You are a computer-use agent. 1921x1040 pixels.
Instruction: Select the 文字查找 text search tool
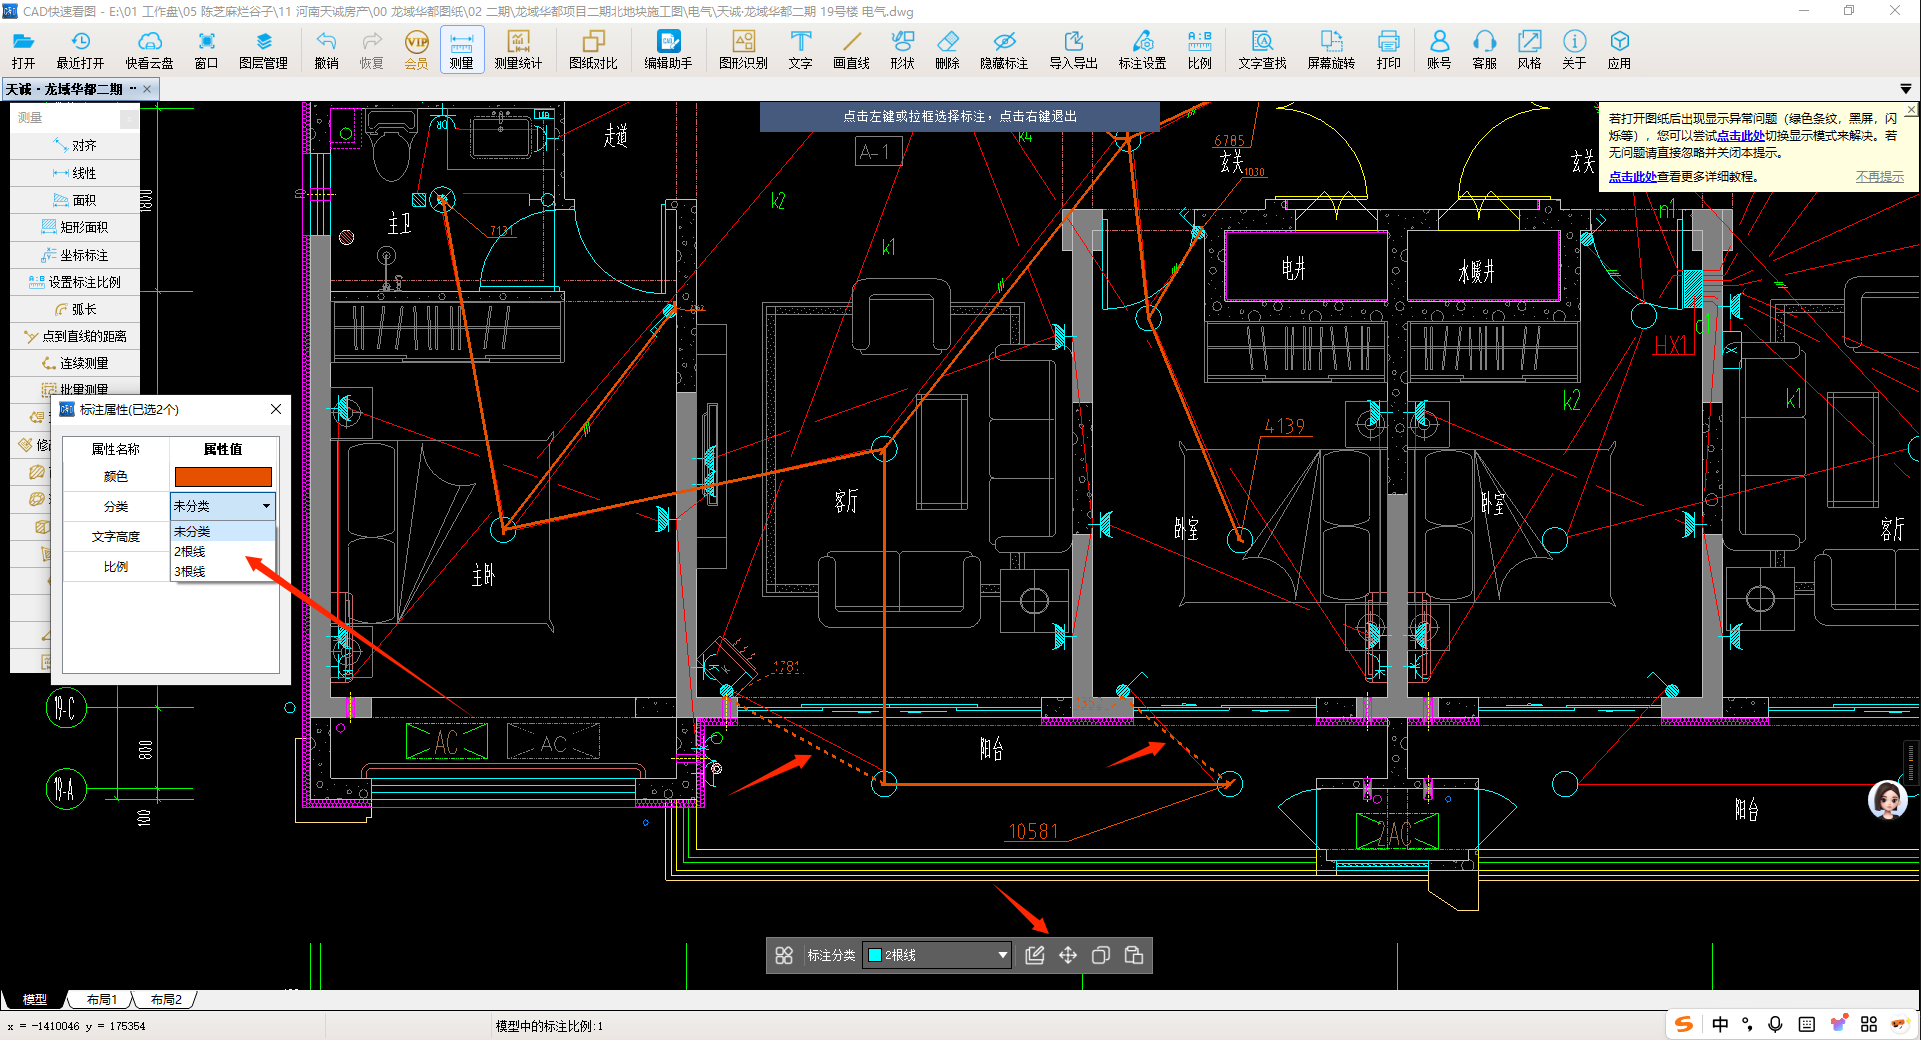(x=1262, y=49)
